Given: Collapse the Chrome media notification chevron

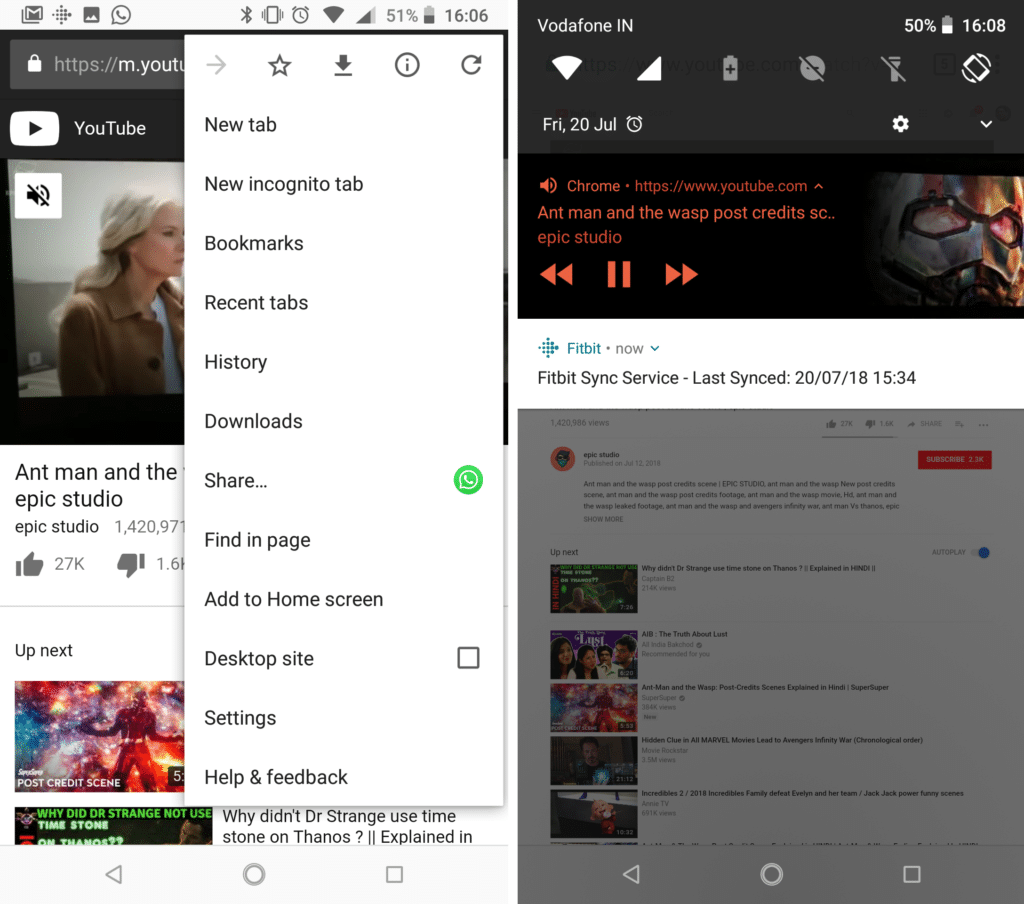Looking at the screenshot, I should [819, 186].
